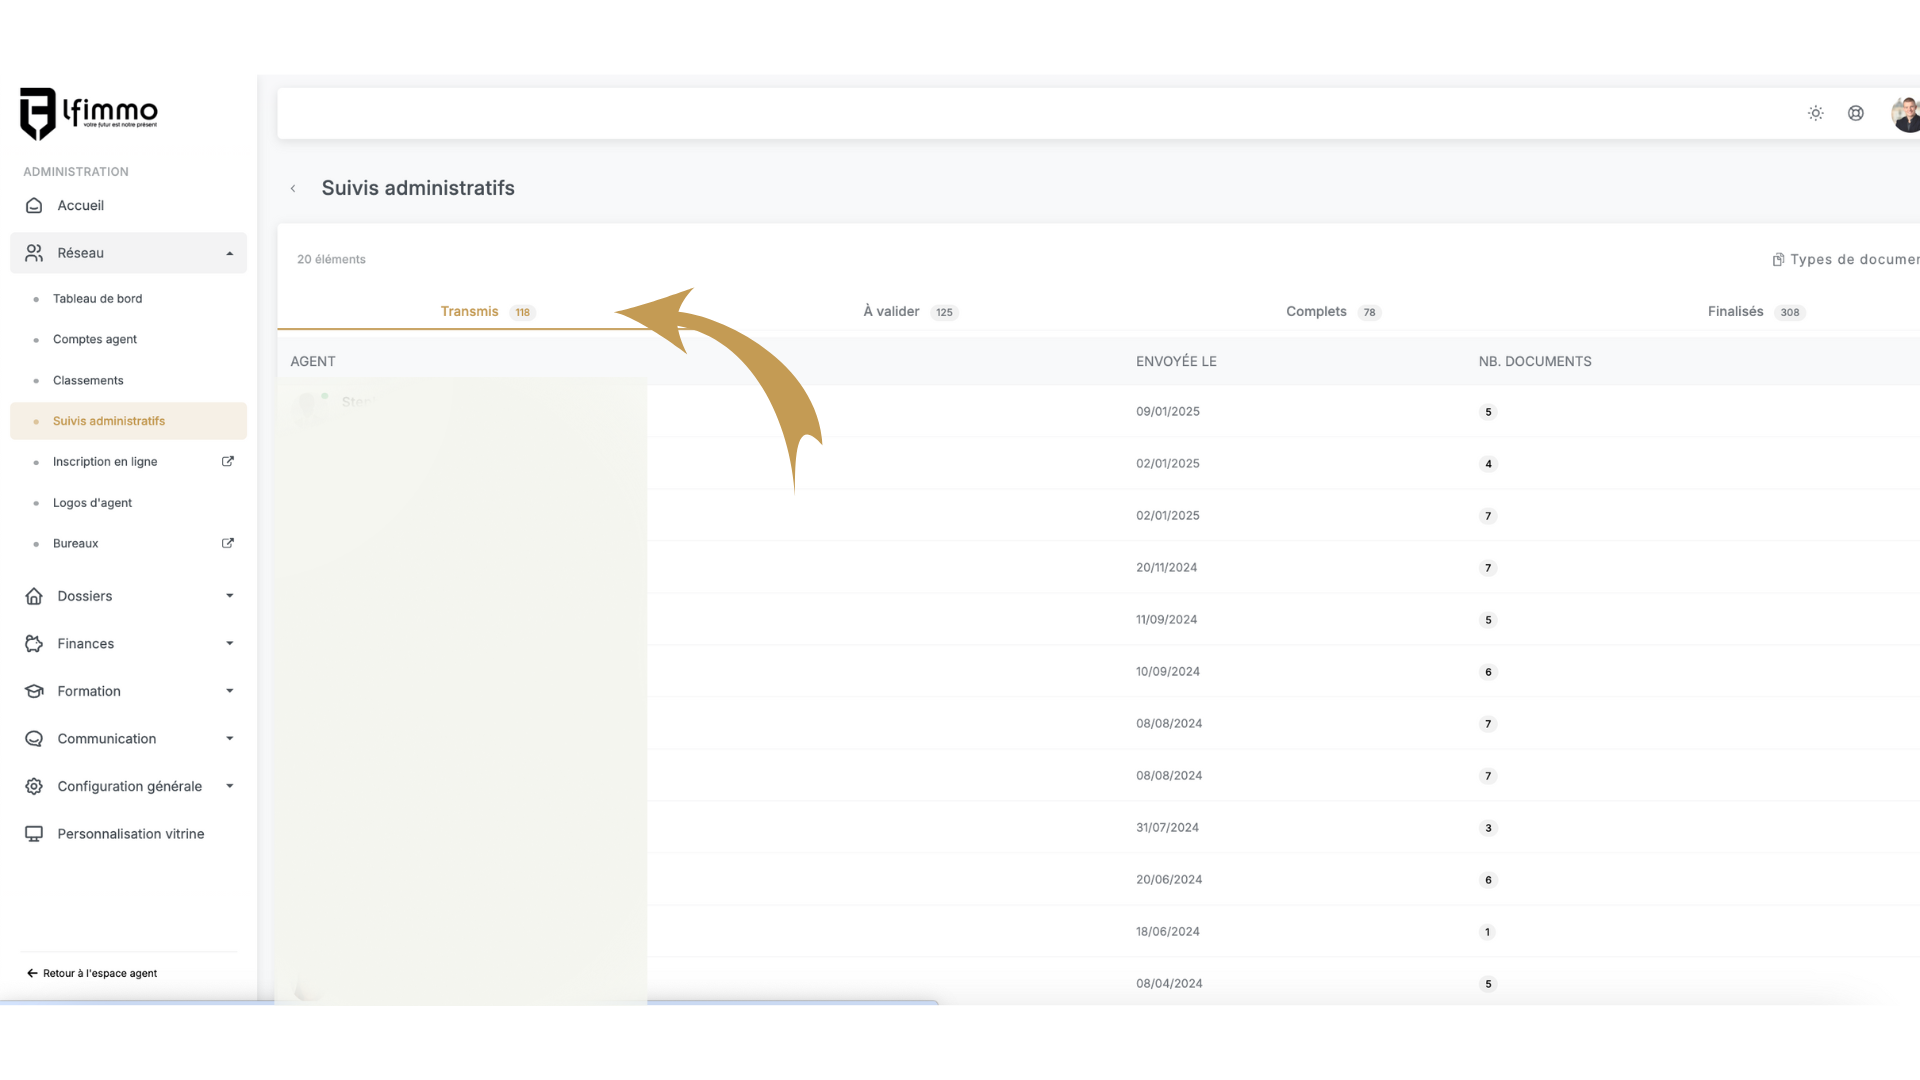Open external link icon for Inscription en ligne
Image resolution: width=1920 pixels, height=1080 pixels.
(x=227, y=461)
